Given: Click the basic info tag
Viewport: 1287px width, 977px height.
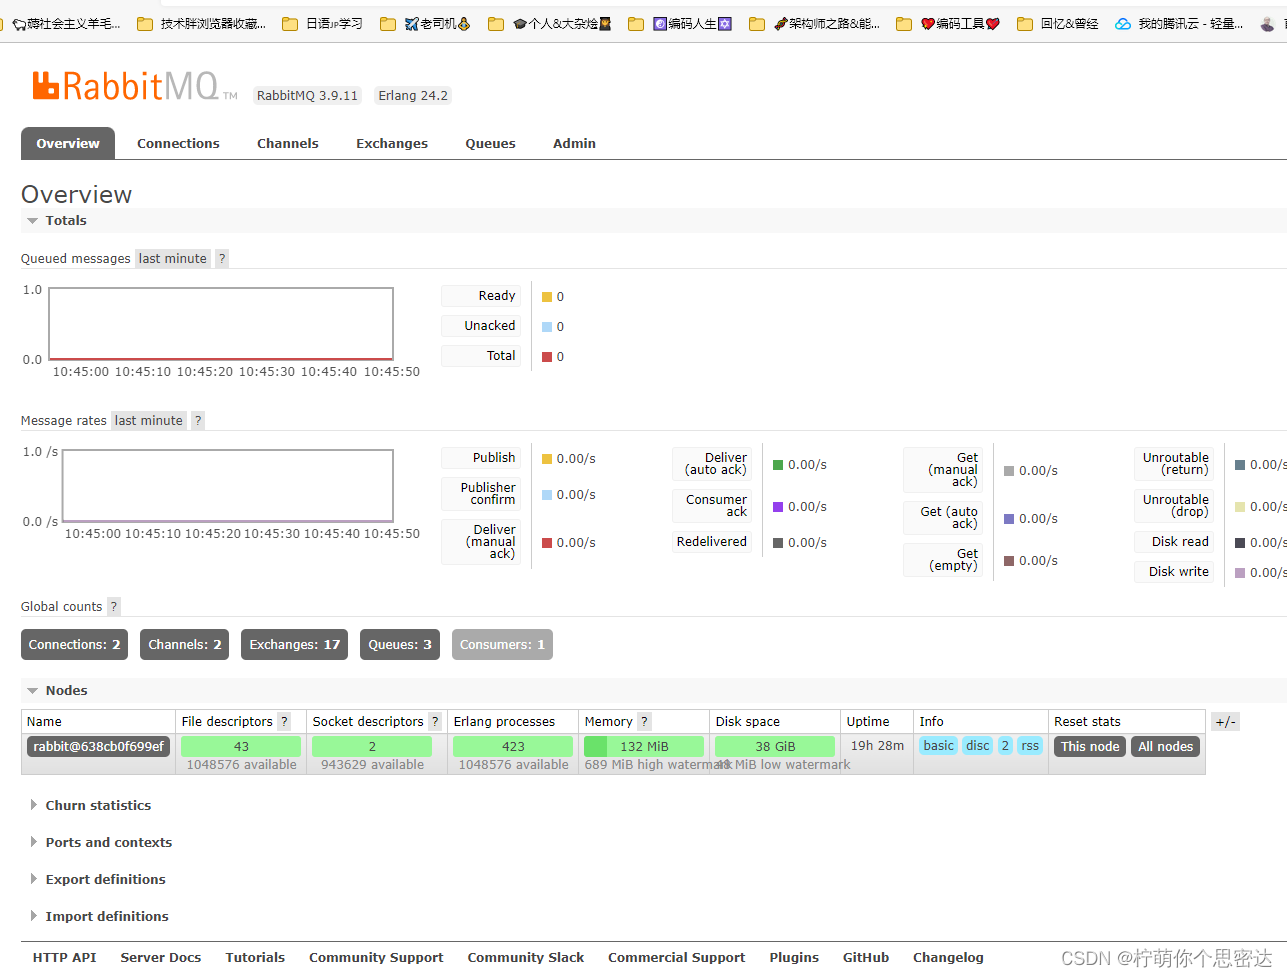Looking at the screenshot, I should click(939, 745).
